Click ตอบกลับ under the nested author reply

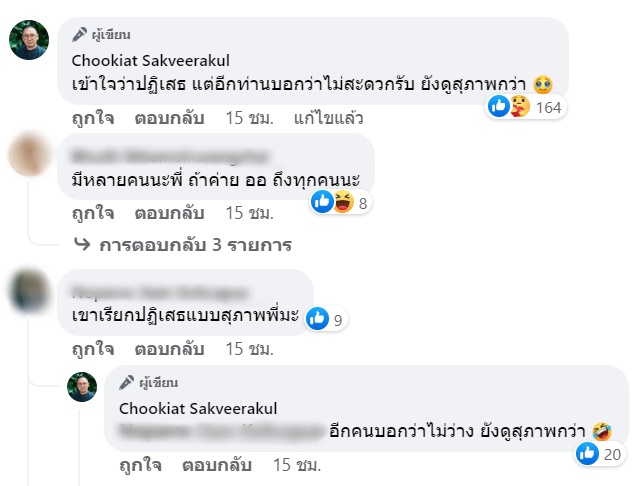pos(214,466)
